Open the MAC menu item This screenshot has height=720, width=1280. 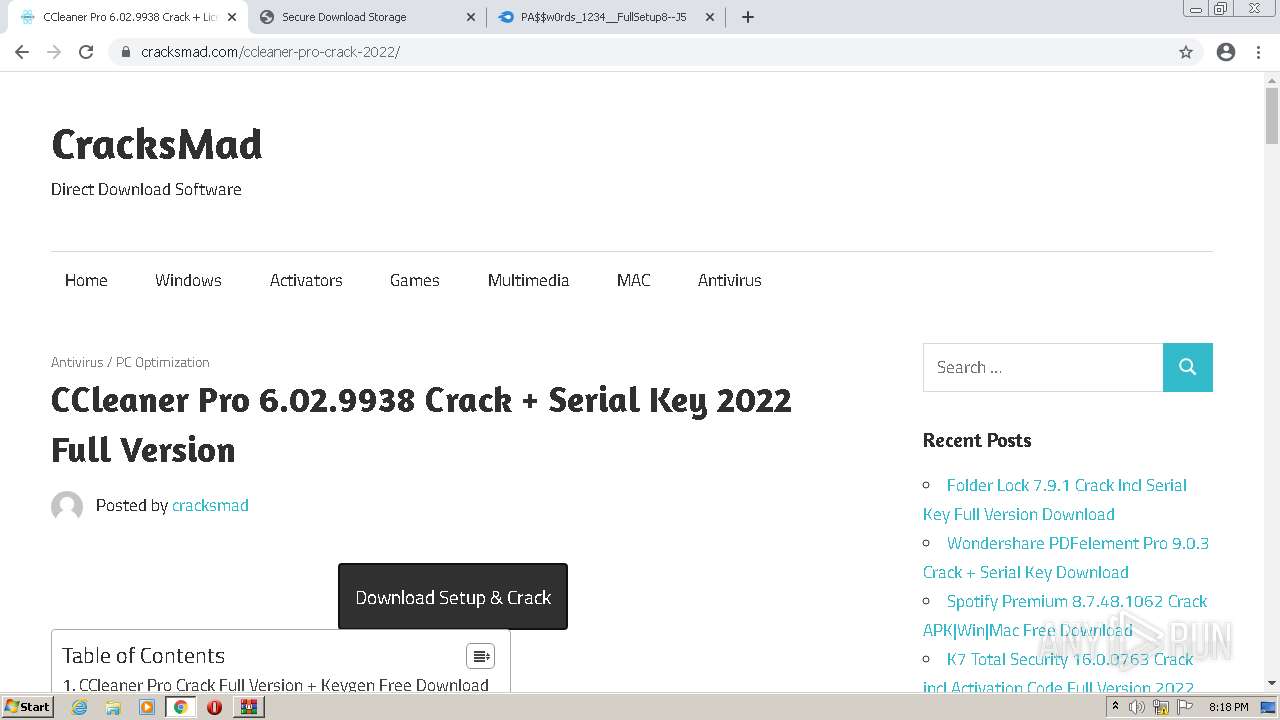pos(633,280)
